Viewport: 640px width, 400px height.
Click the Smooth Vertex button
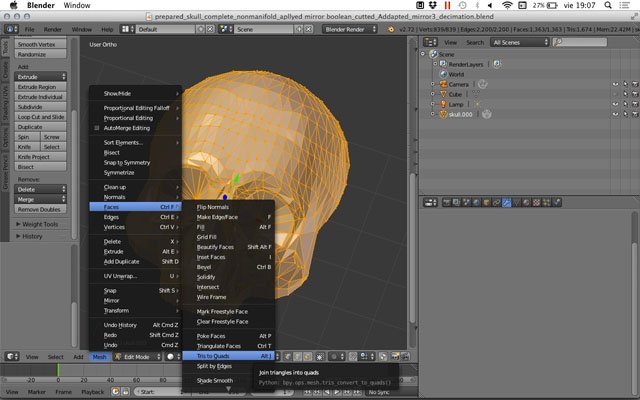pos(40,44)
